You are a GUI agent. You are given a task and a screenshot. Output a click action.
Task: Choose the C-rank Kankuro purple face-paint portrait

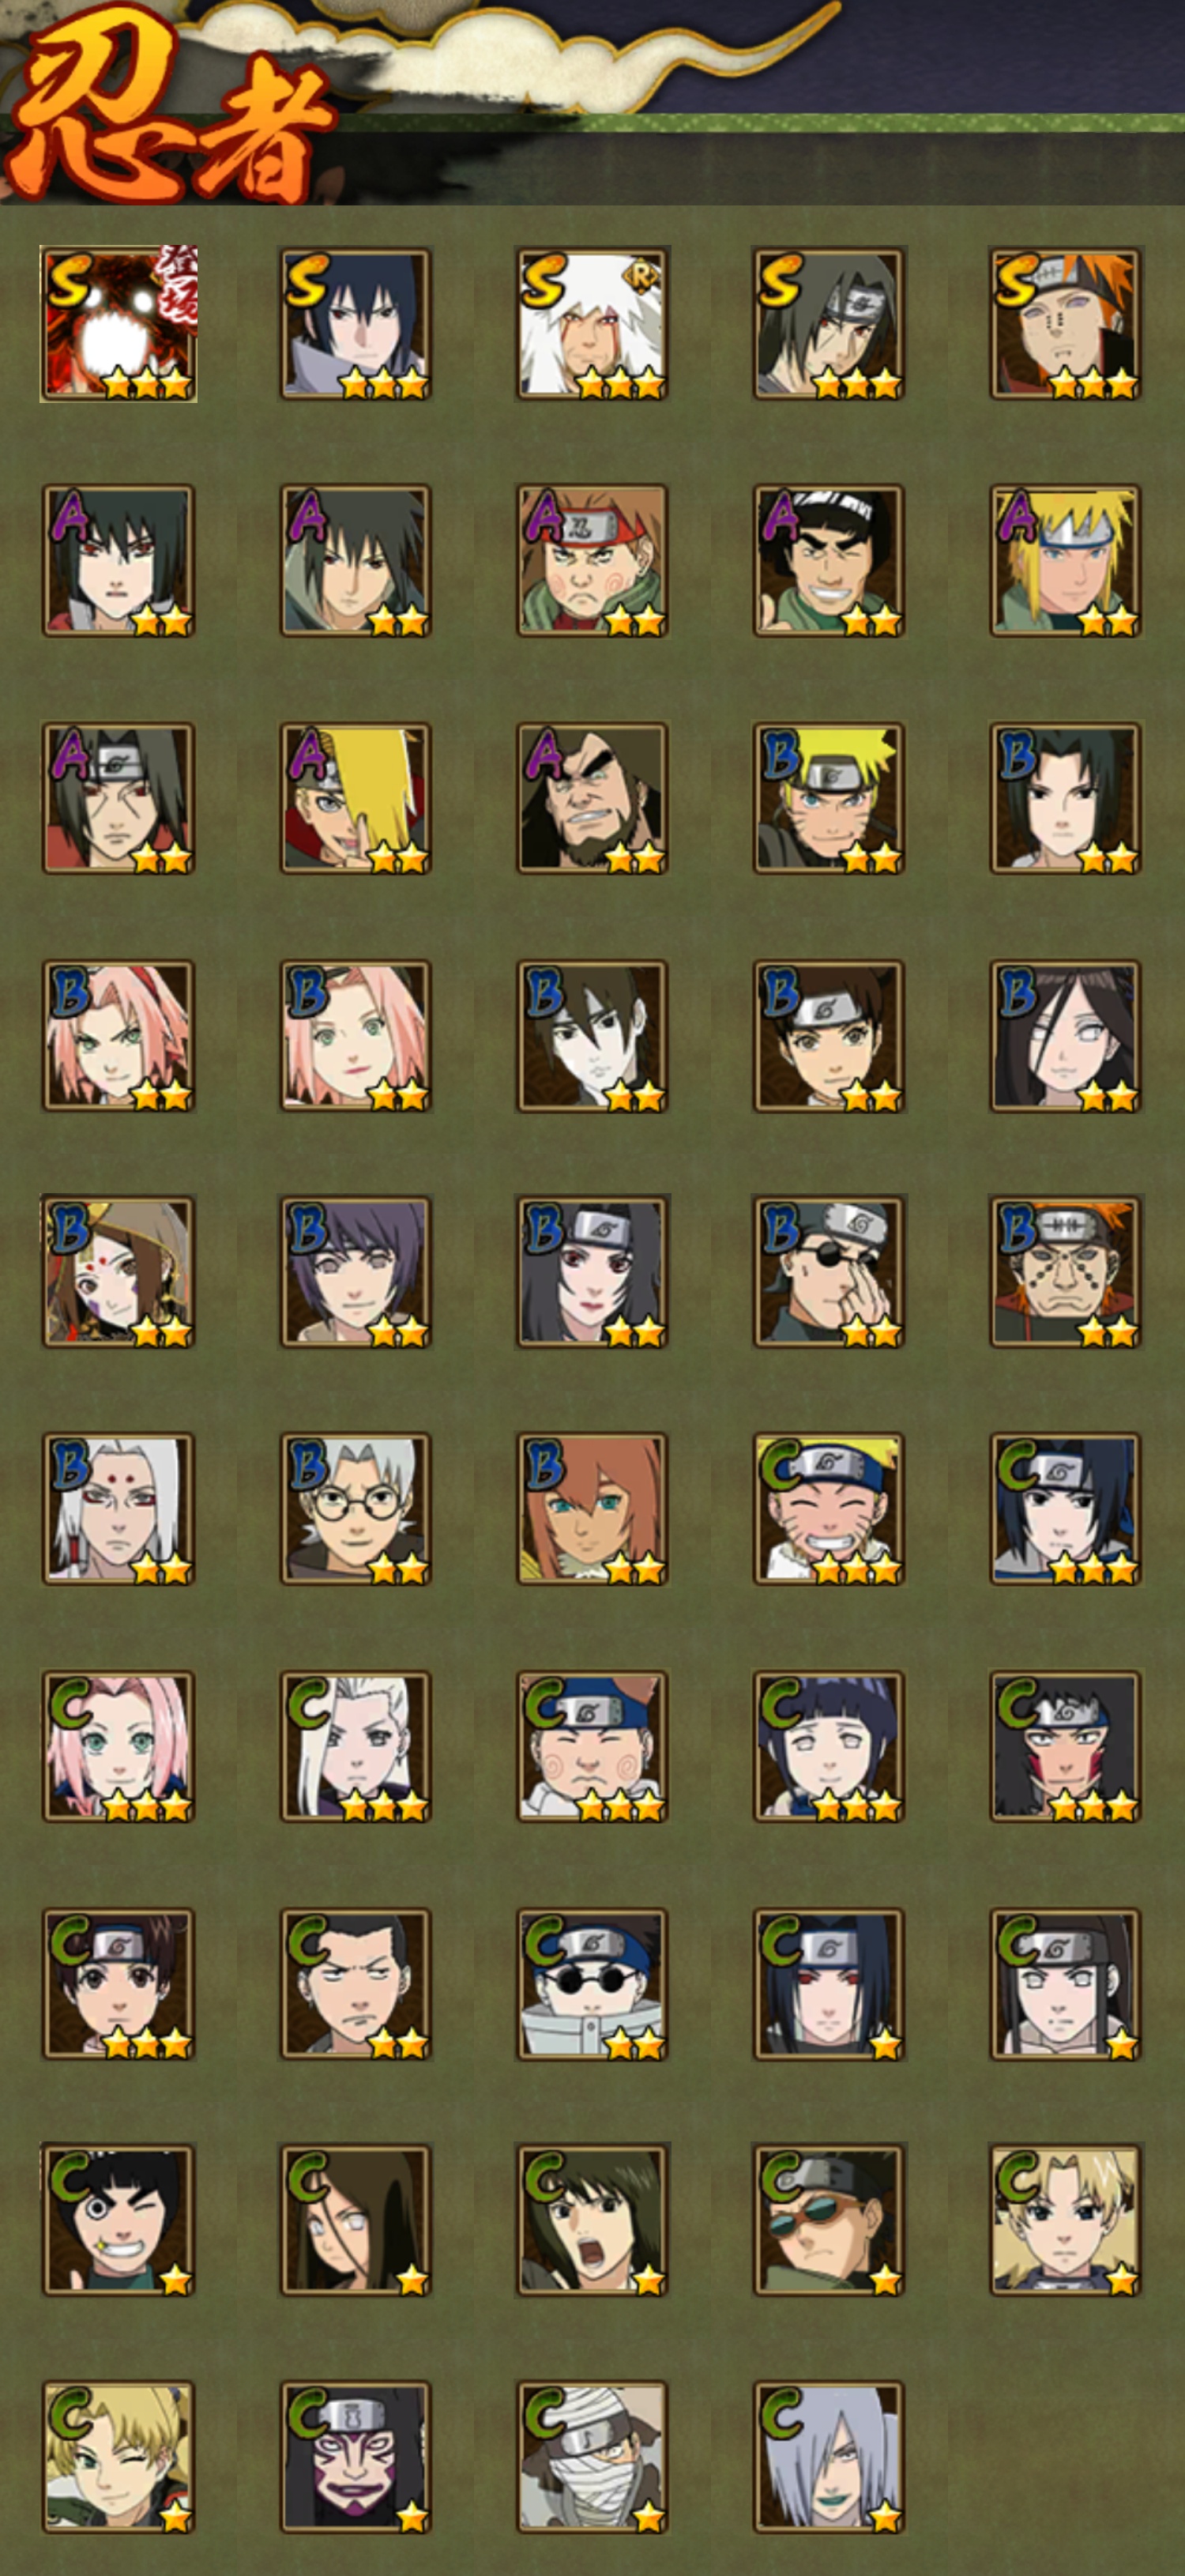tap(355, 2457)
